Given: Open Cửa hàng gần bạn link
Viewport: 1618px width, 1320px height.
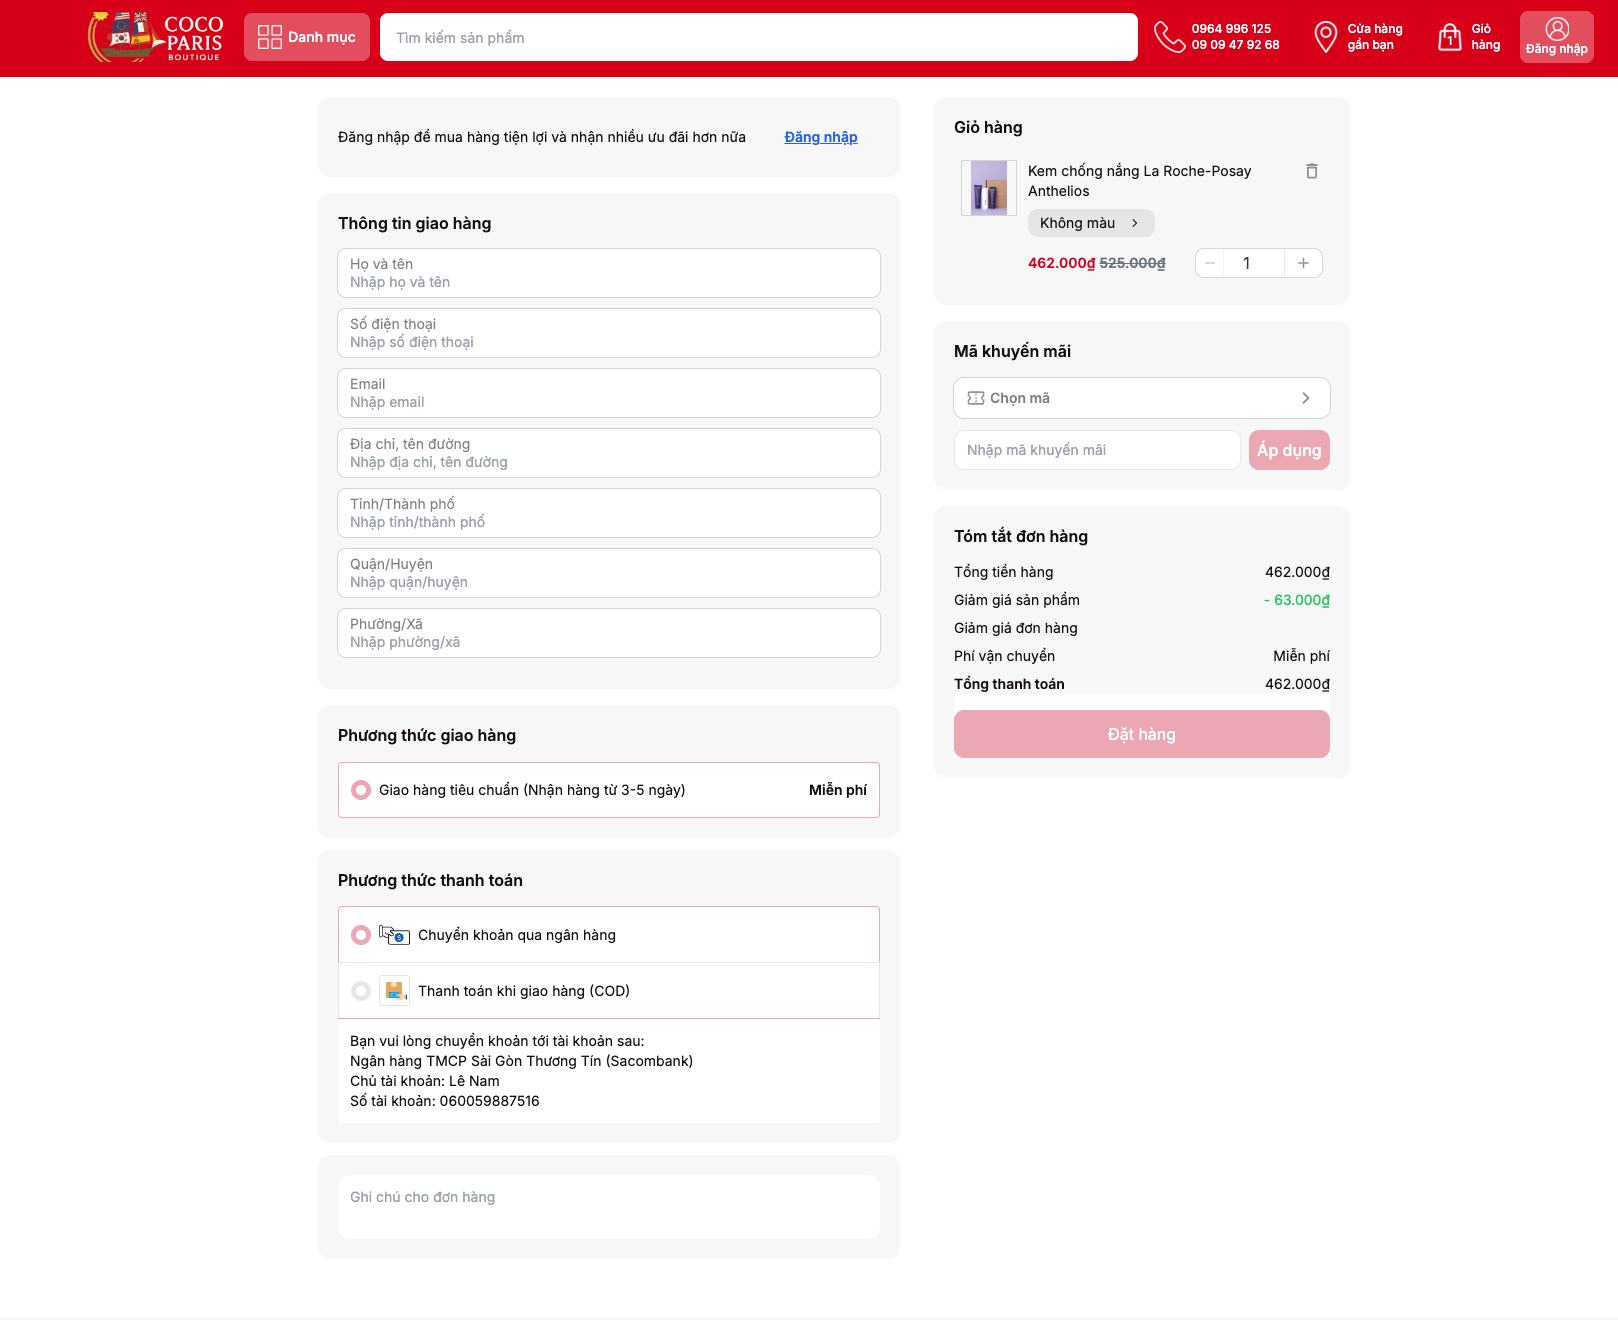Looking at the screenshot, I should 1375,37.
